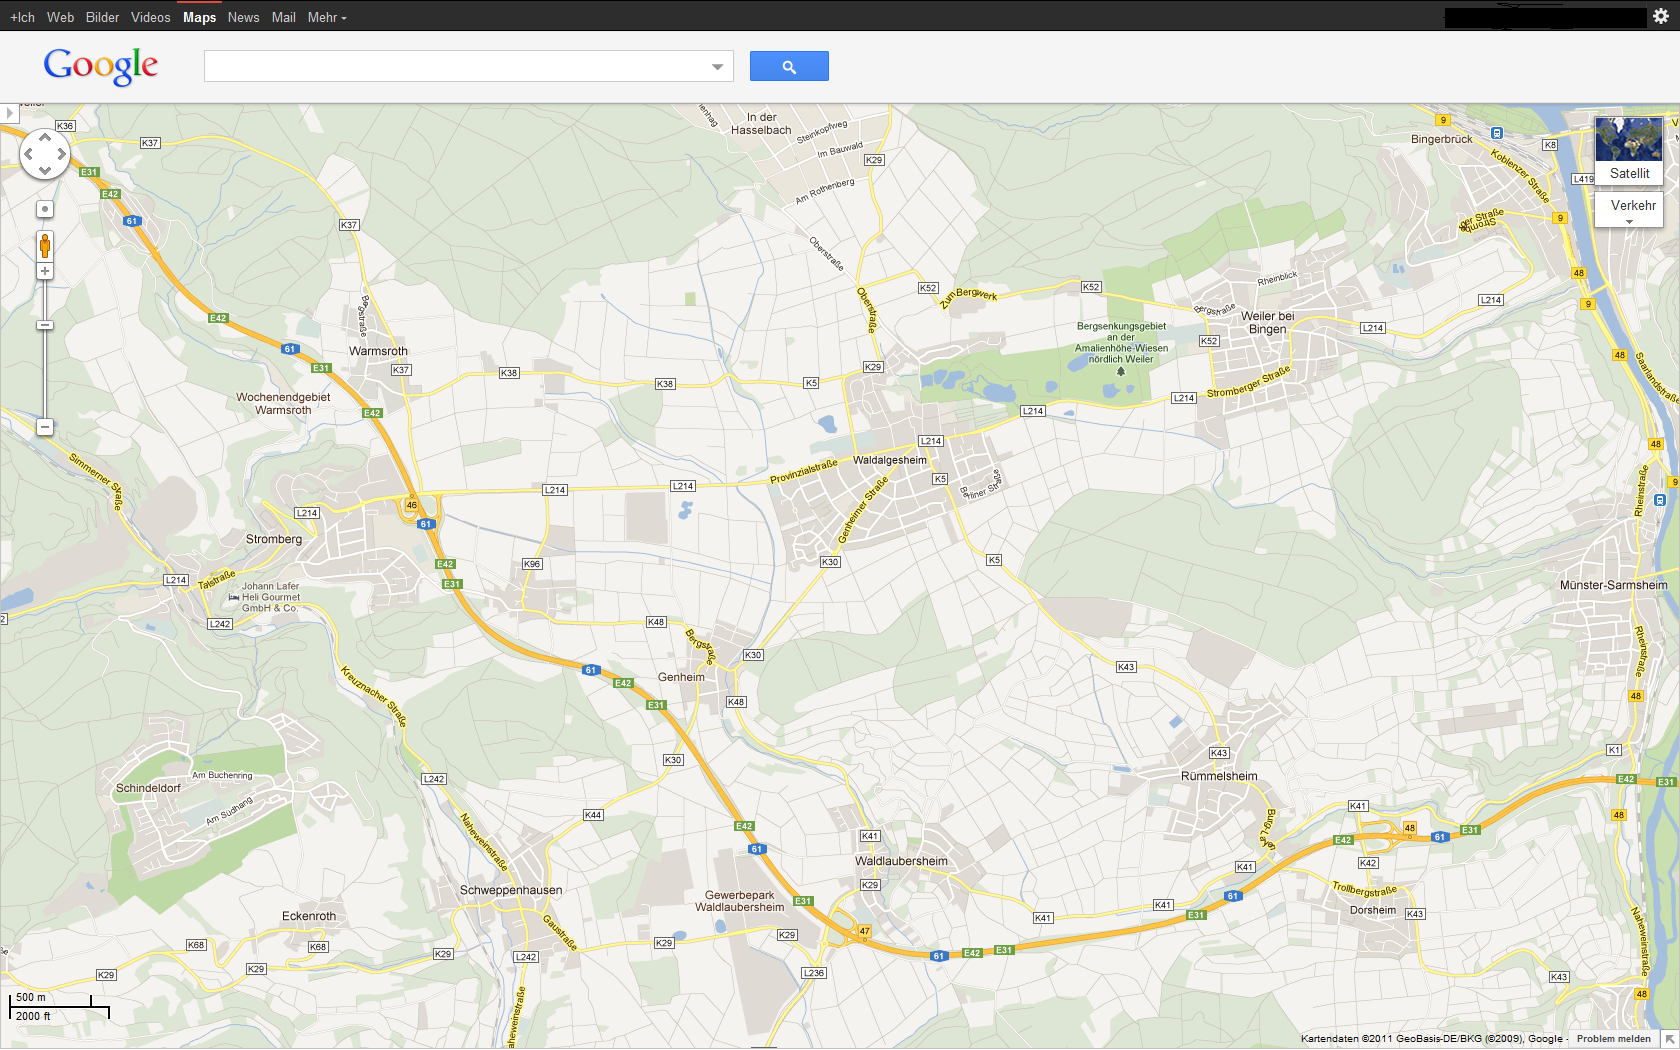Switch to Satellit view thumbnail
The width and height of the screenshot is (1680, 1050).
[x=1629, y=150]
